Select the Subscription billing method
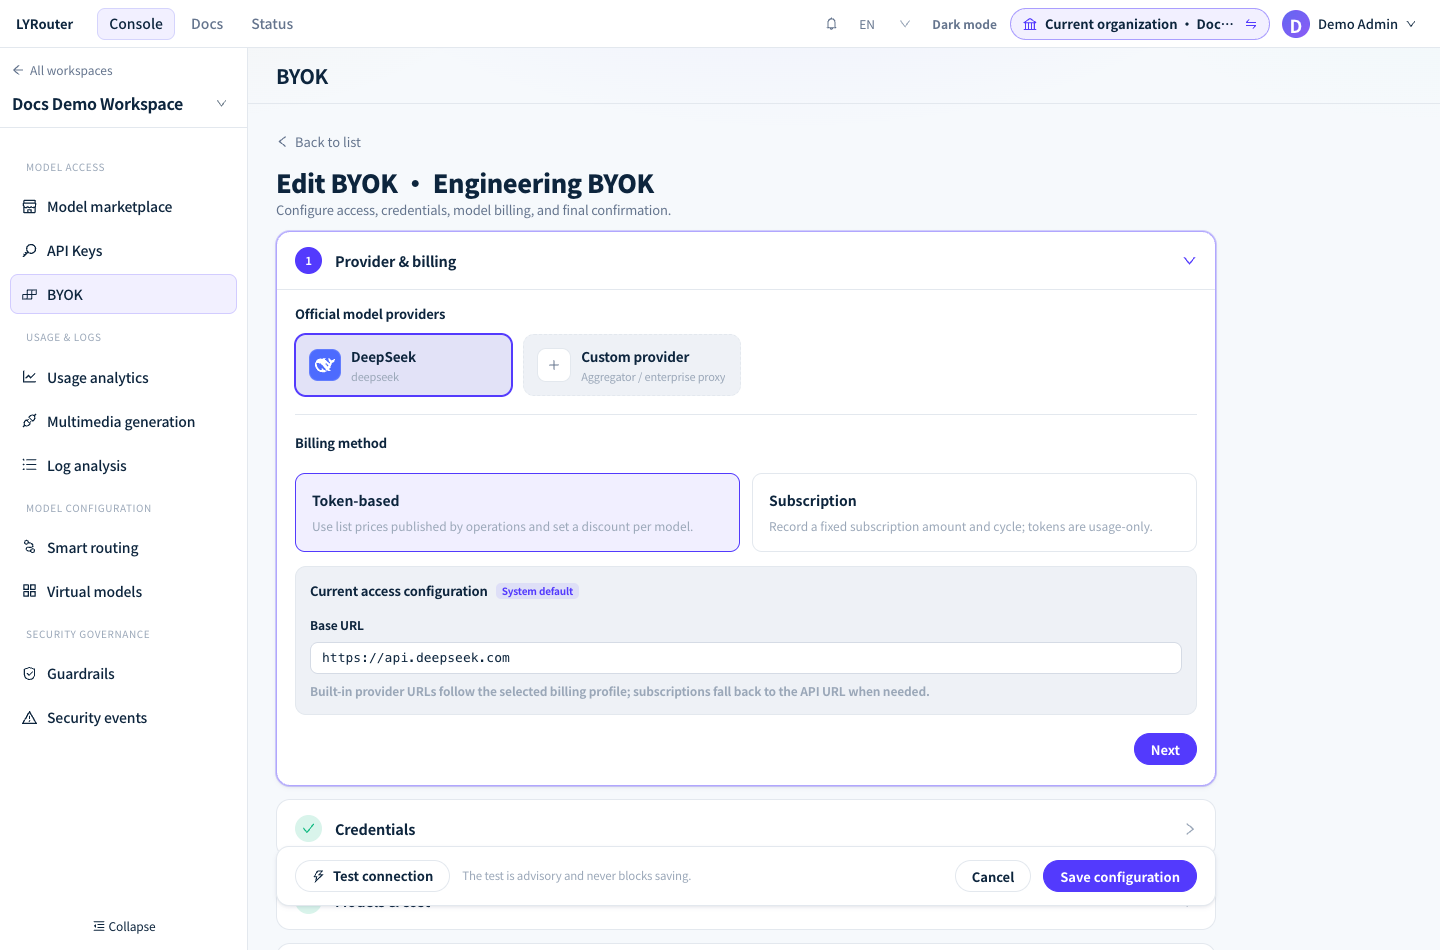Image resolution: width=1440 pixels, height=950 pixels. point(974,512)
